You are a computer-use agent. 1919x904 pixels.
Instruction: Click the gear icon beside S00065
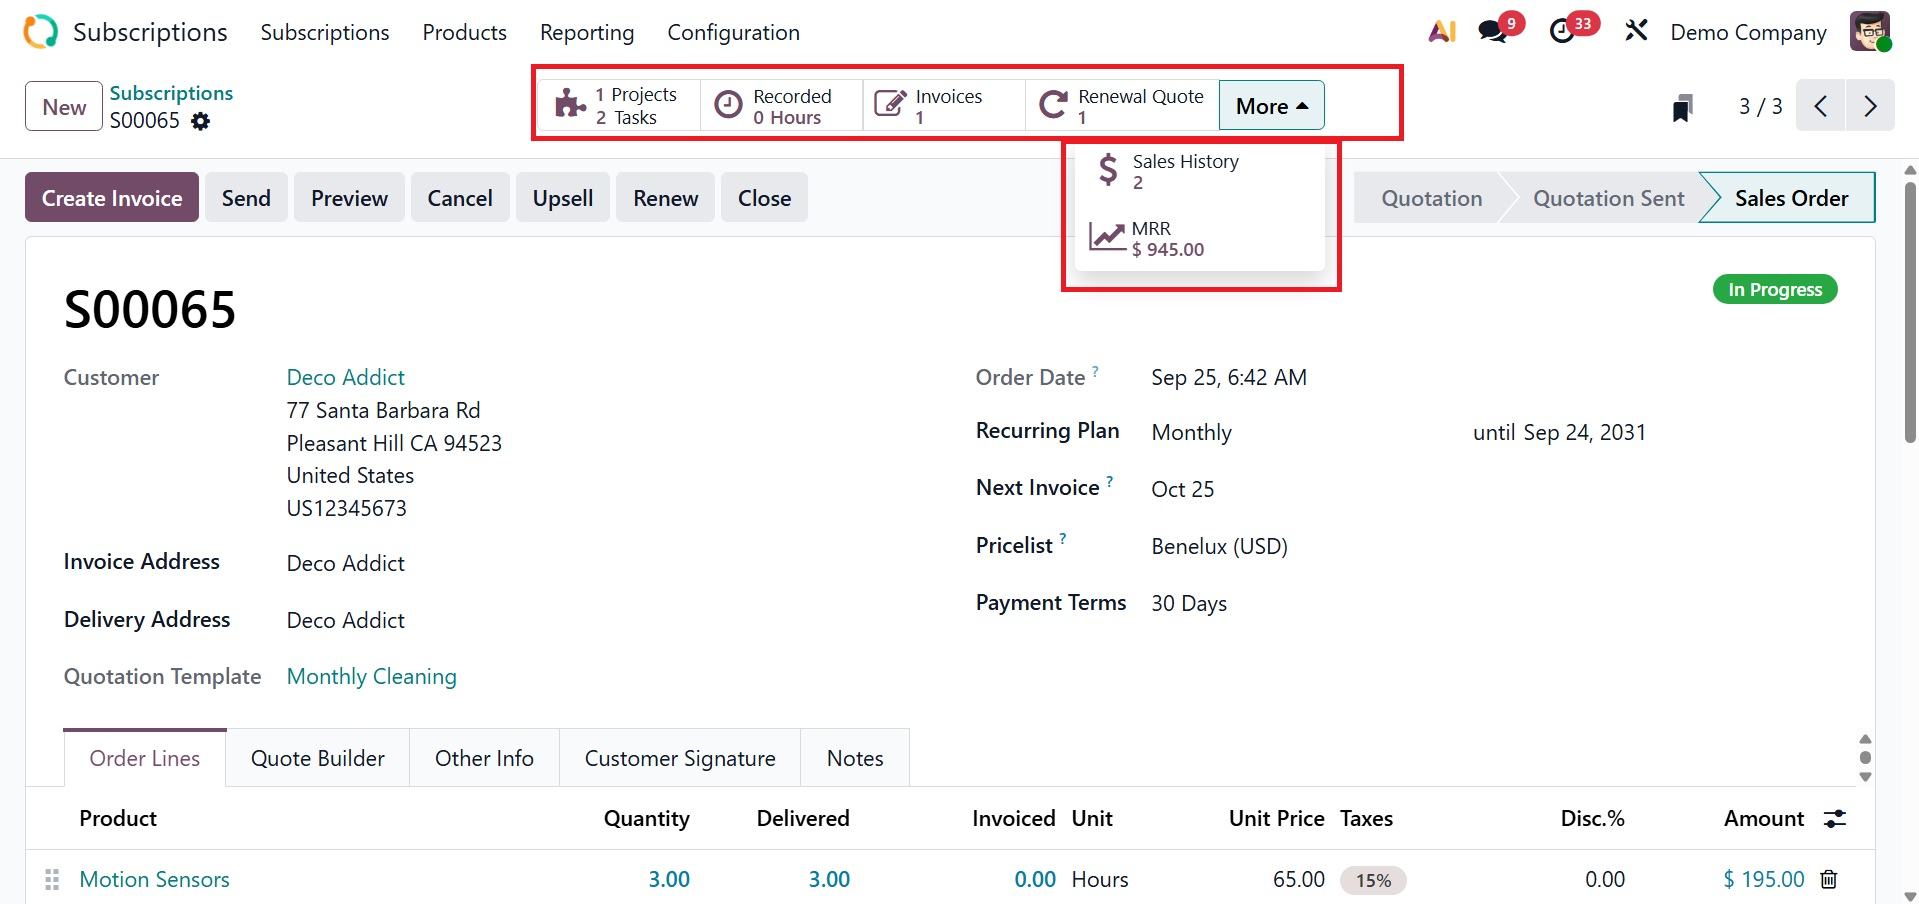click(x=201, y=121)
